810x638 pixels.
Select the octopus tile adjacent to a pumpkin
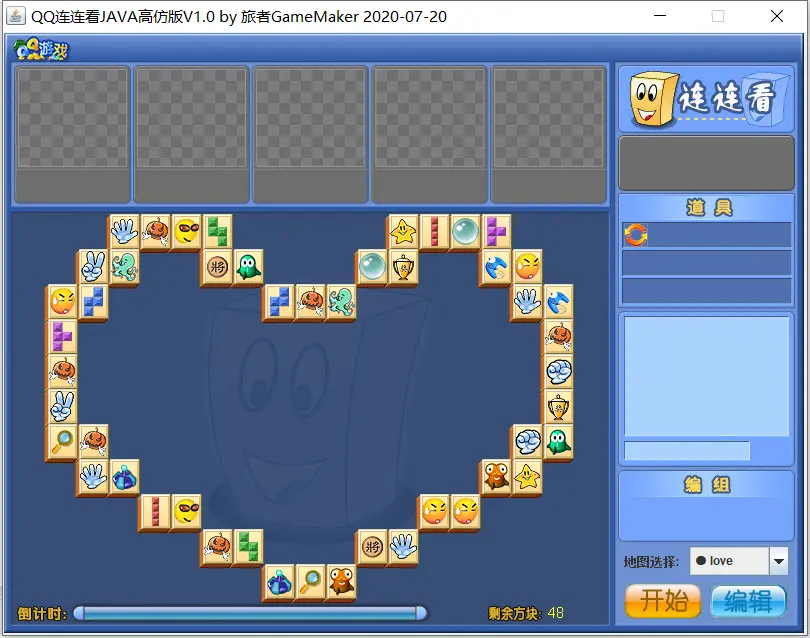(x=341, y=301)
